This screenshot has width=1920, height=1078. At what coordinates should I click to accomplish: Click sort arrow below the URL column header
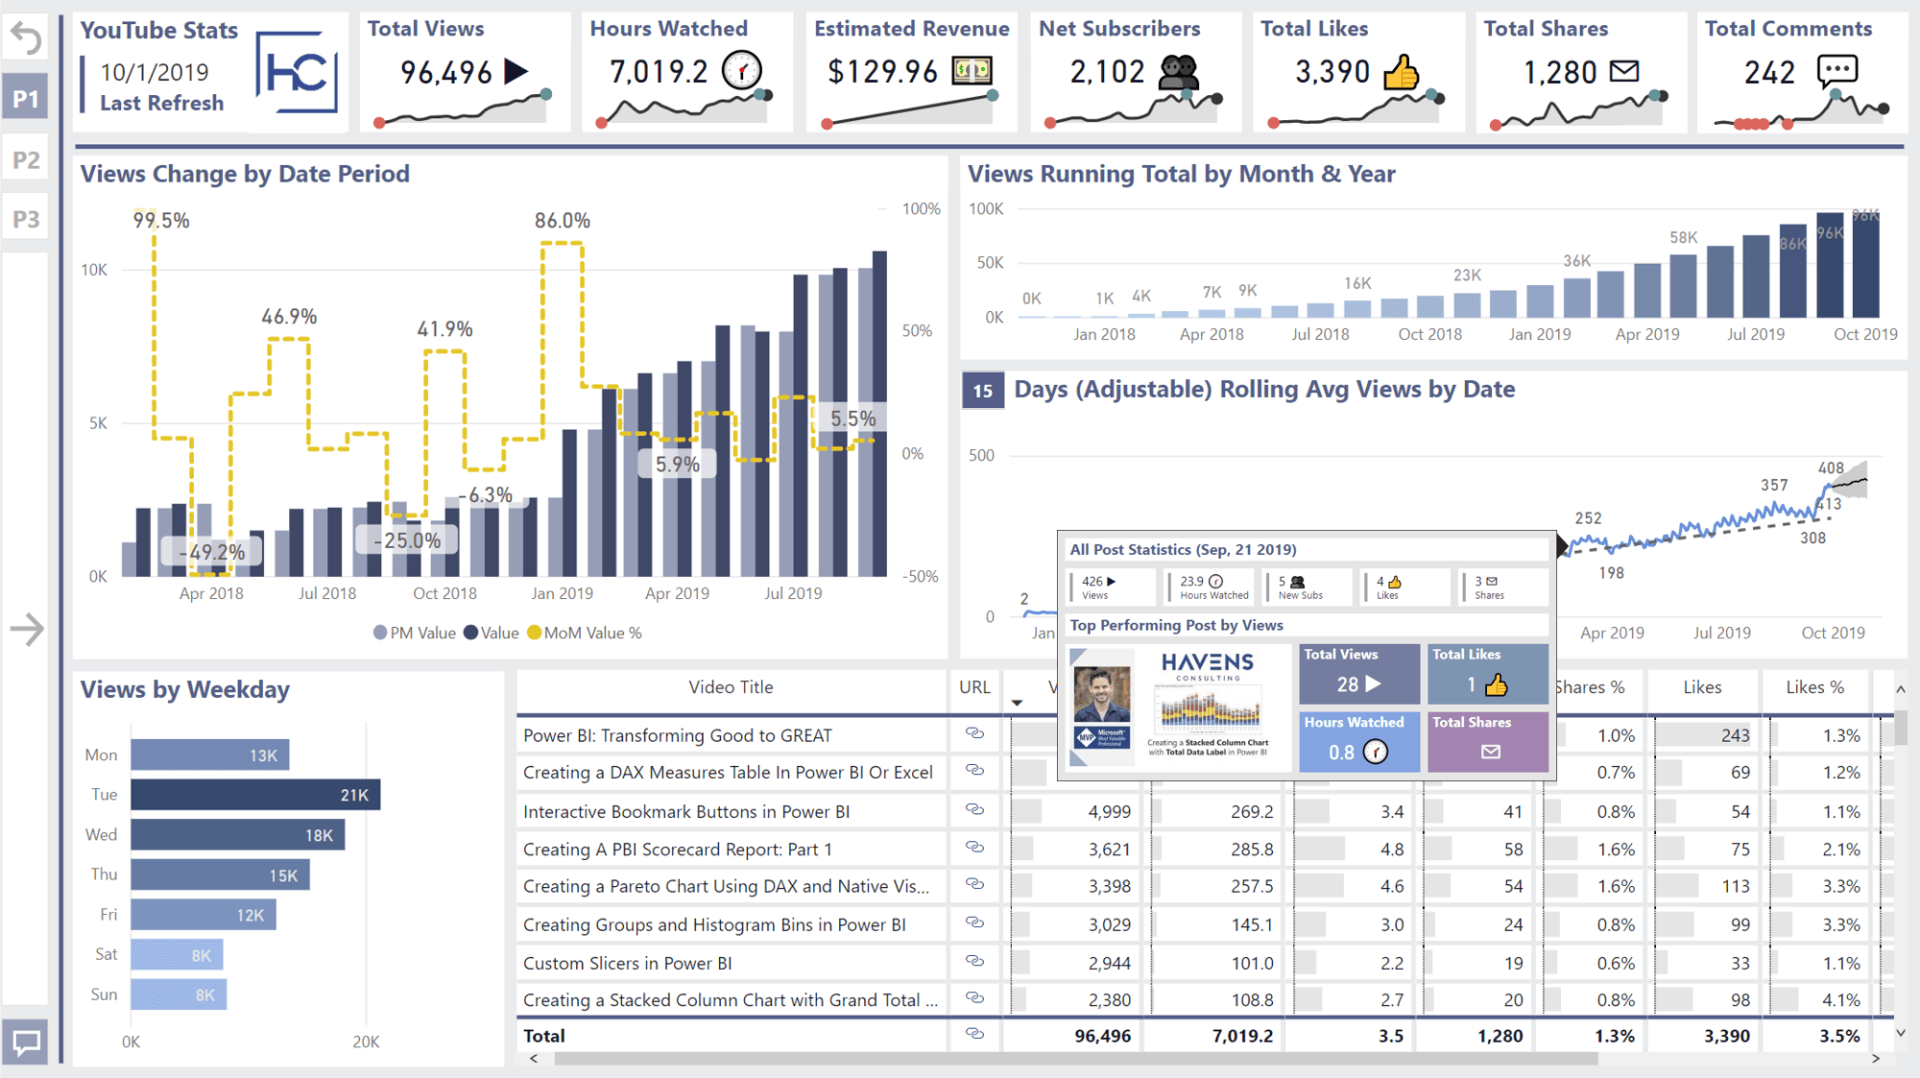[x=1016, y=703]
